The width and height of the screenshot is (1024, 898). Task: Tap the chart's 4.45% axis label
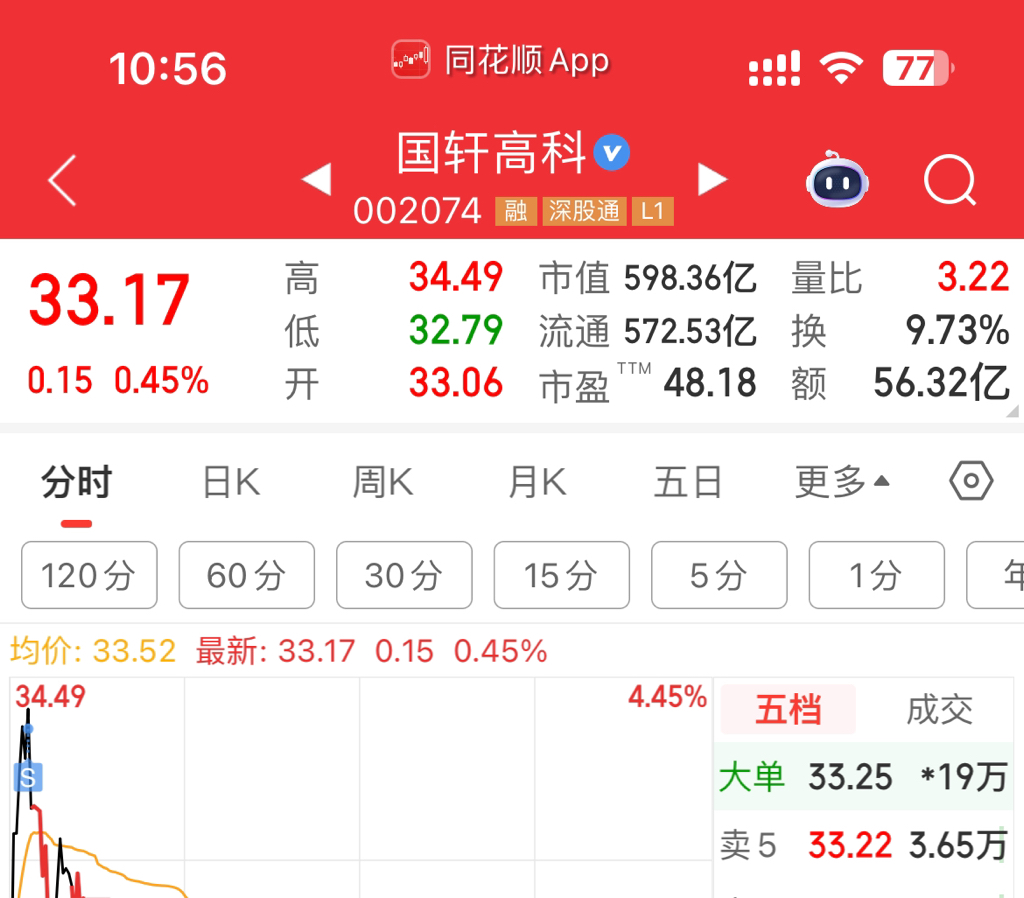(x=667, y=697)
